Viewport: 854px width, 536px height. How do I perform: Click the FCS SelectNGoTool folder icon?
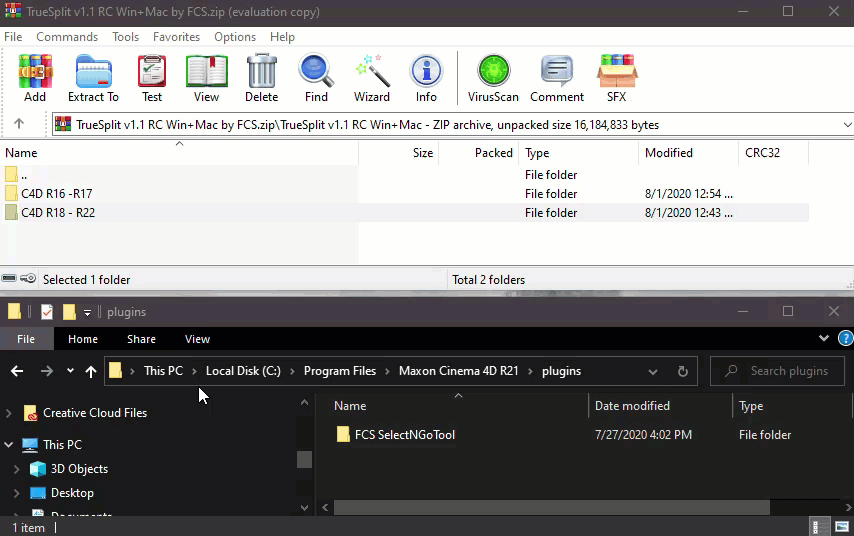point(343,435)
